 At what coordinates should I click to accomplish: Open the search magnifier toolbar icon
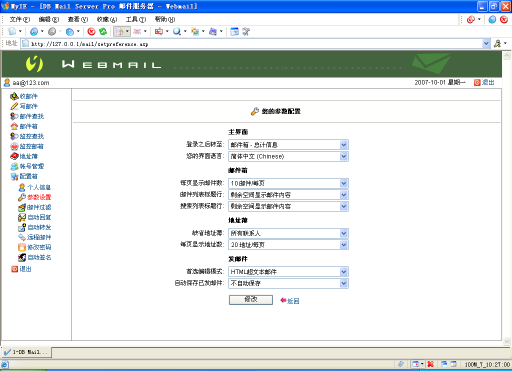tap(177, 32)
